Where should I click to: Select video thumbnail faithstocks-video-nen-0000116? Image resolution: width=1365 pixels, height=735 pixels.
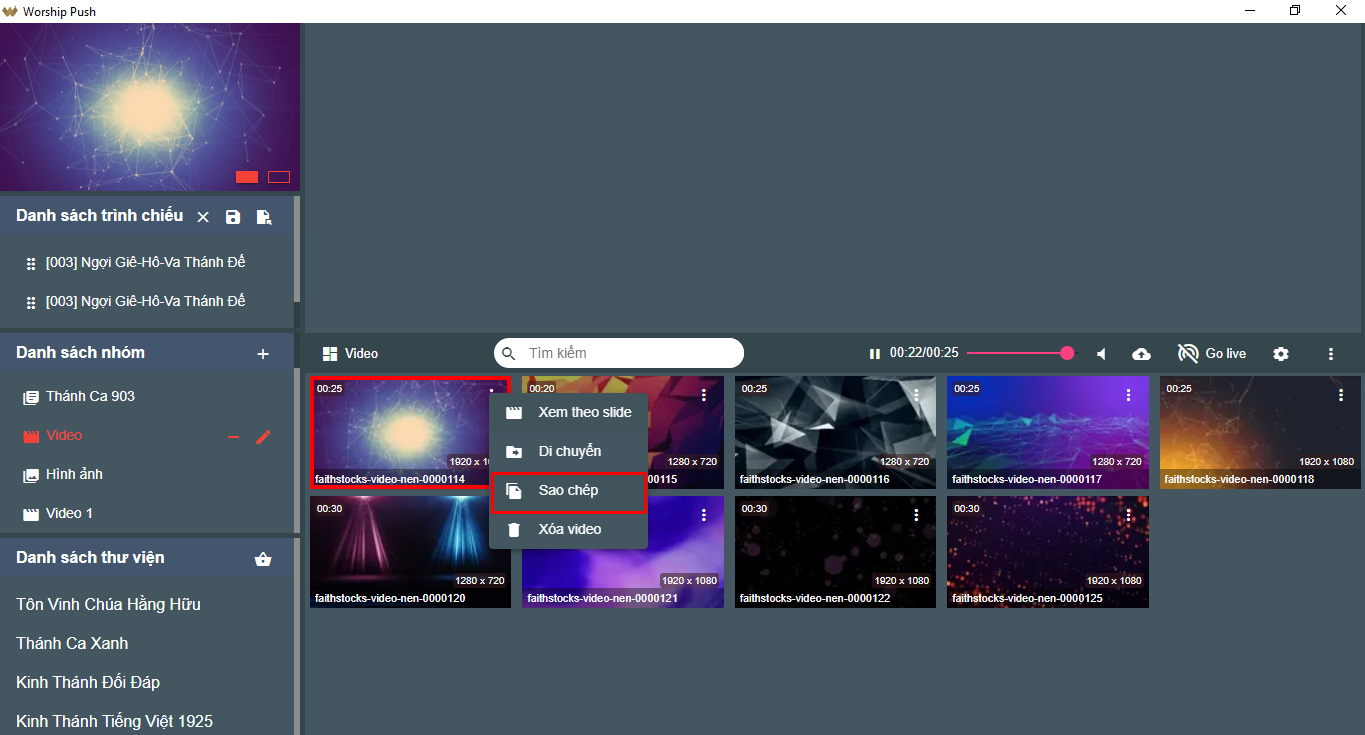click(835, 432)
